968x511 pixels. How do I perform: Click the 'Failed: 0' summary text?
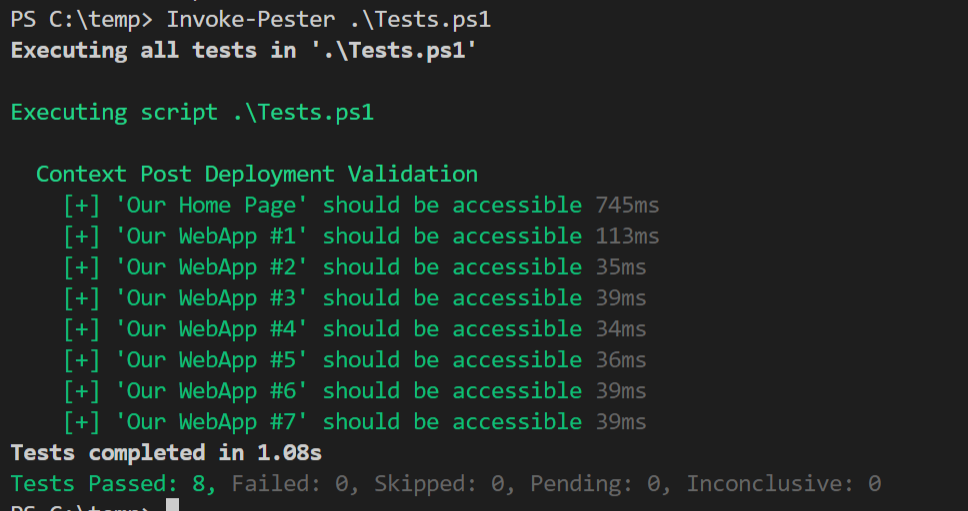pos(295,483)
